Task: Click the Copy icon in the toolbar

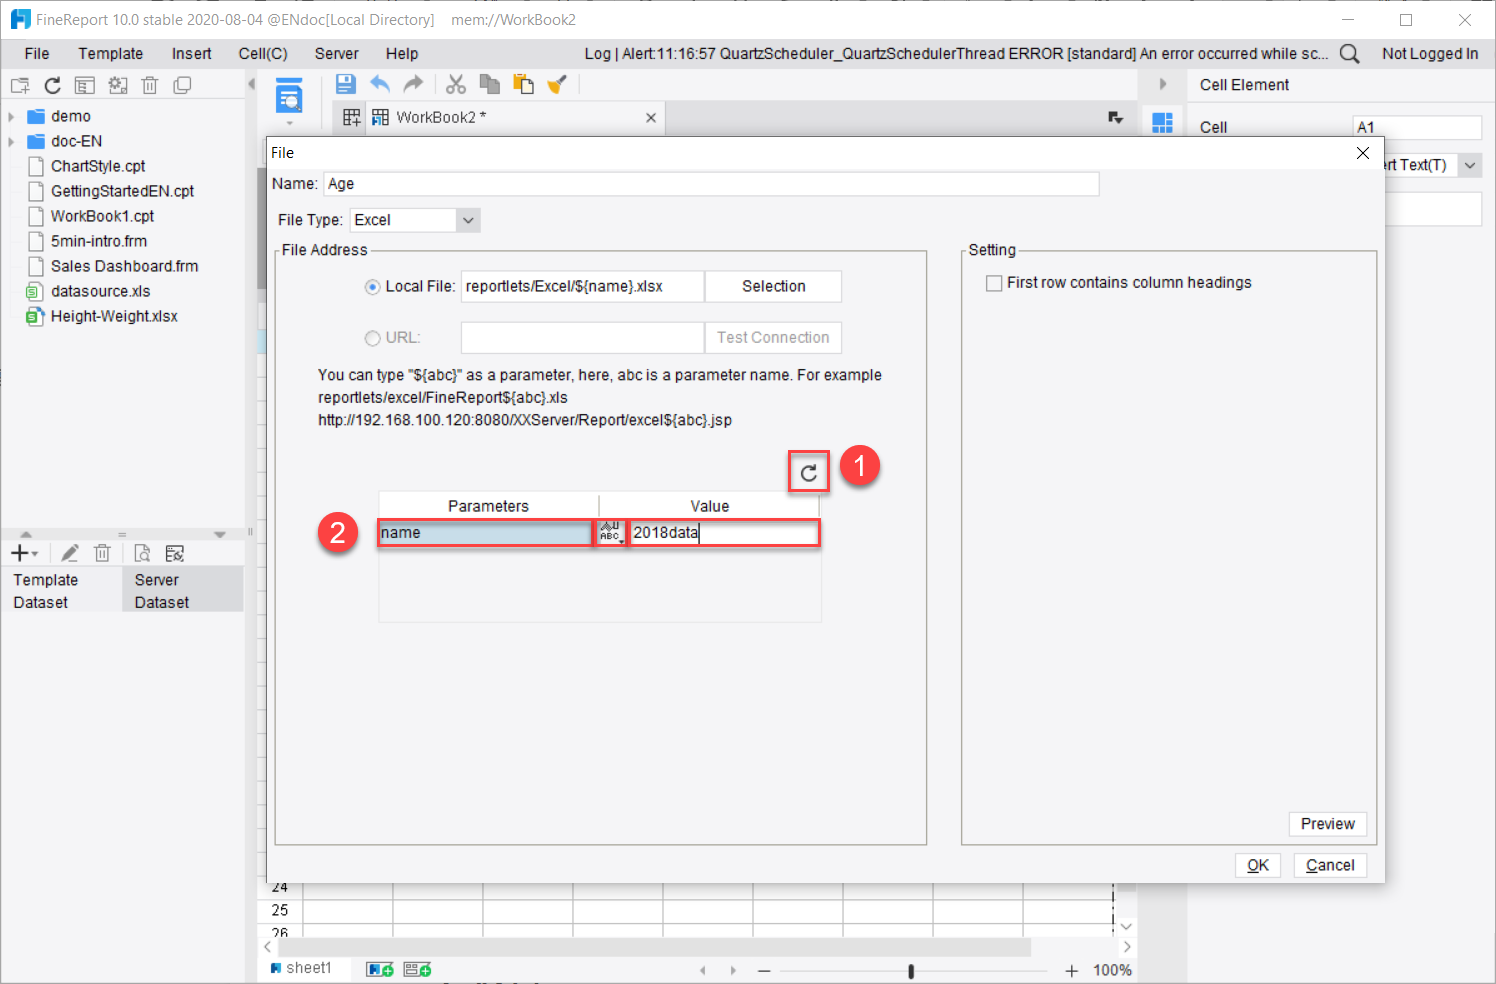Action: click(489, 84)
